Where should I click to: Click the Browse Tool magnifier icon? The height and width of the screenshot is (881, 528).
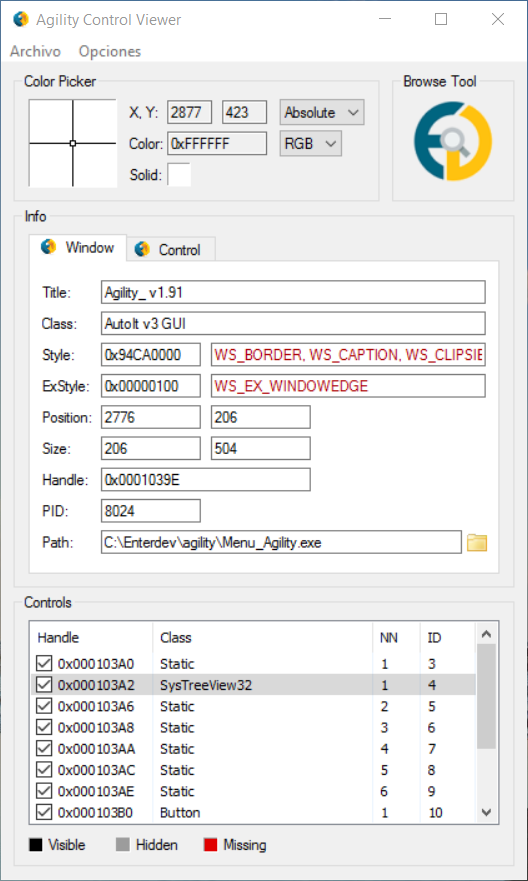point(453,141)
